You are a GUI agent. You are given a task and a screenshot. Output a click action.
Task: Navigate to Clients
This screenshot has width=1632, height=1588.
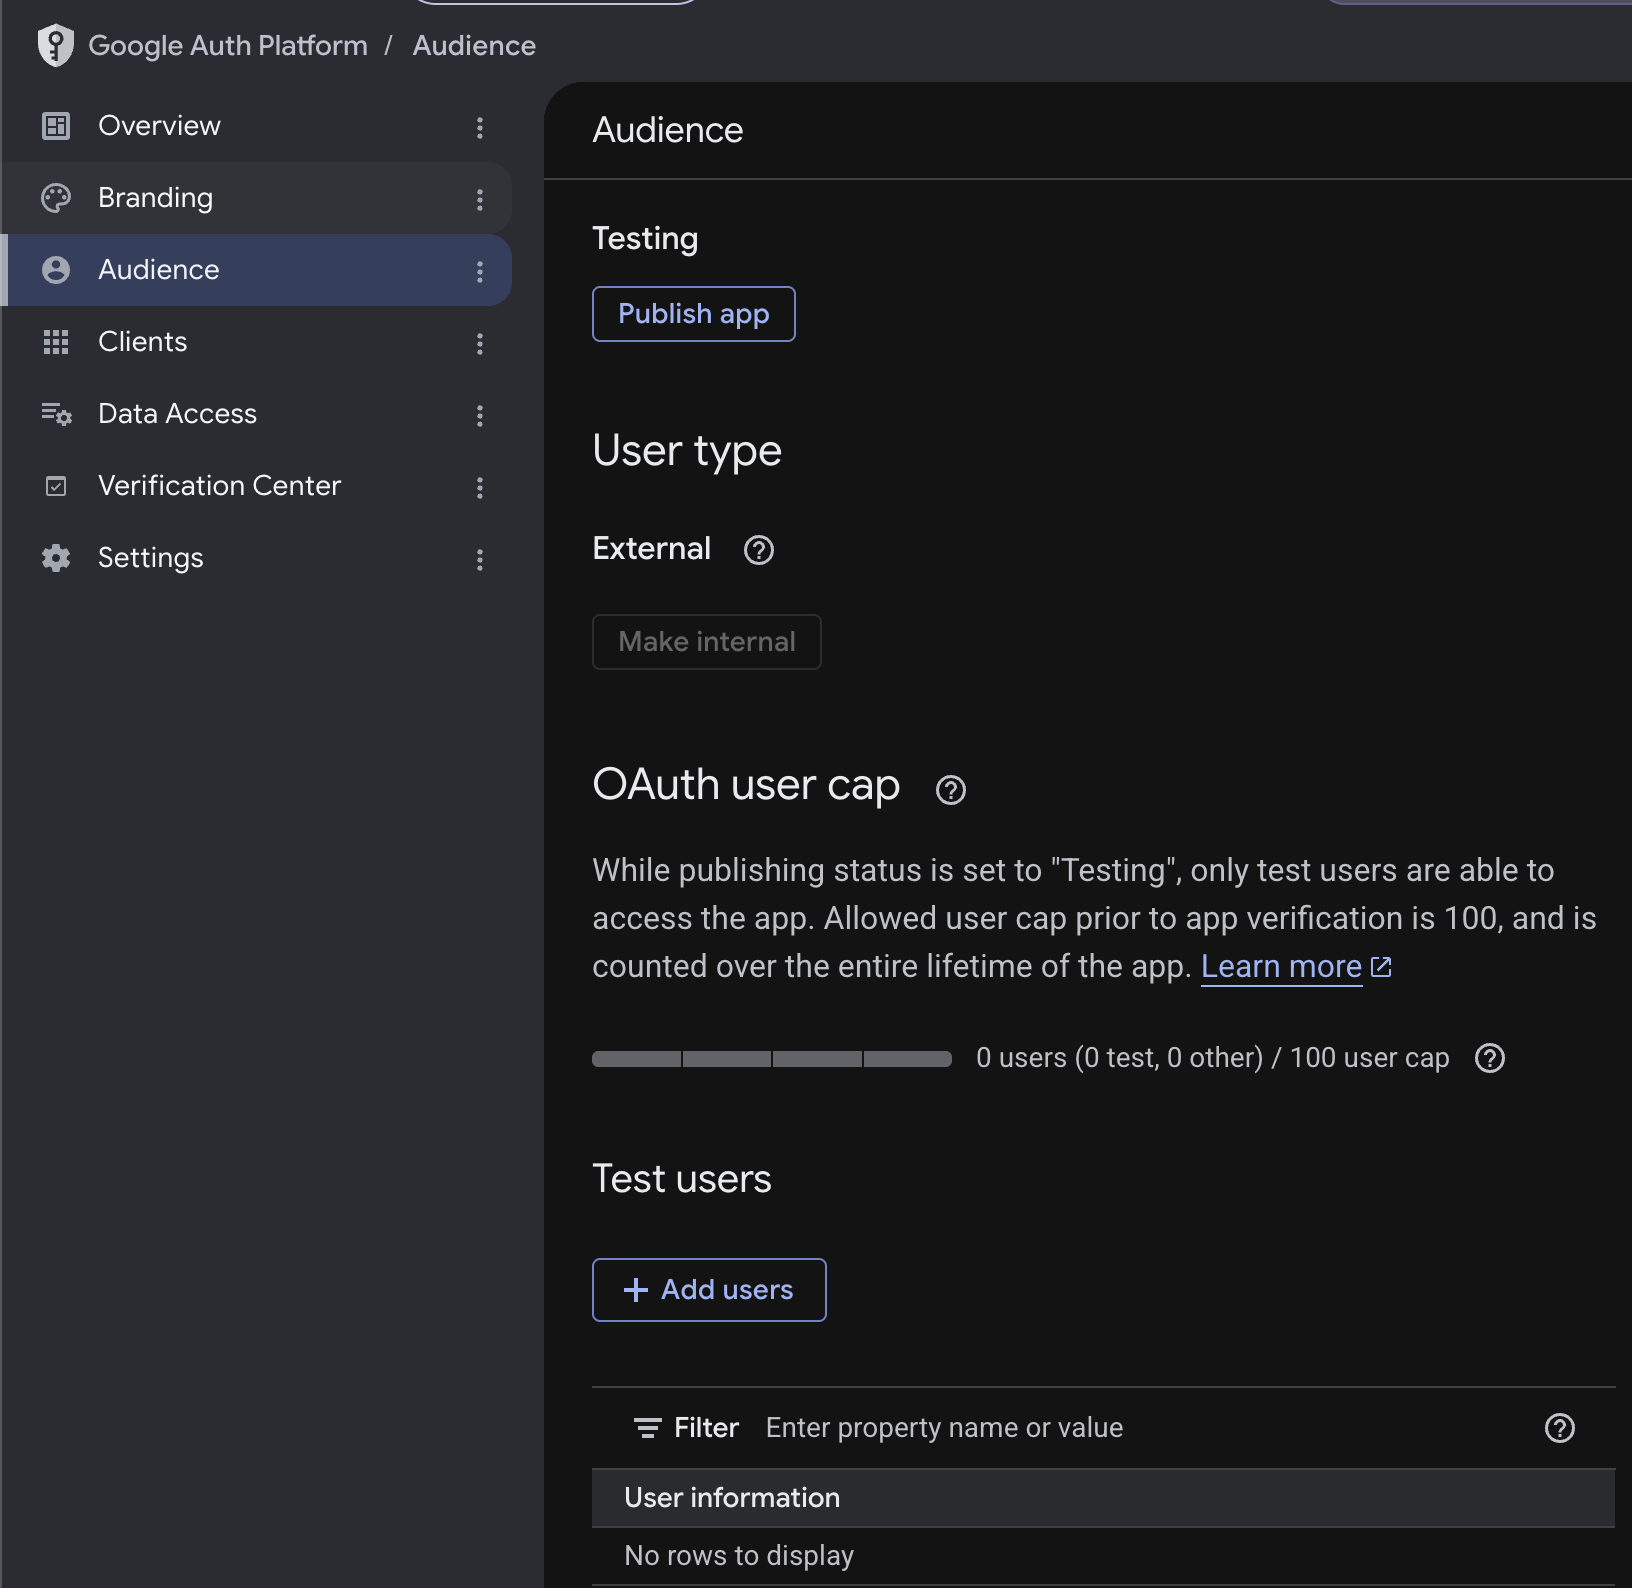click(x=256, y=342)
